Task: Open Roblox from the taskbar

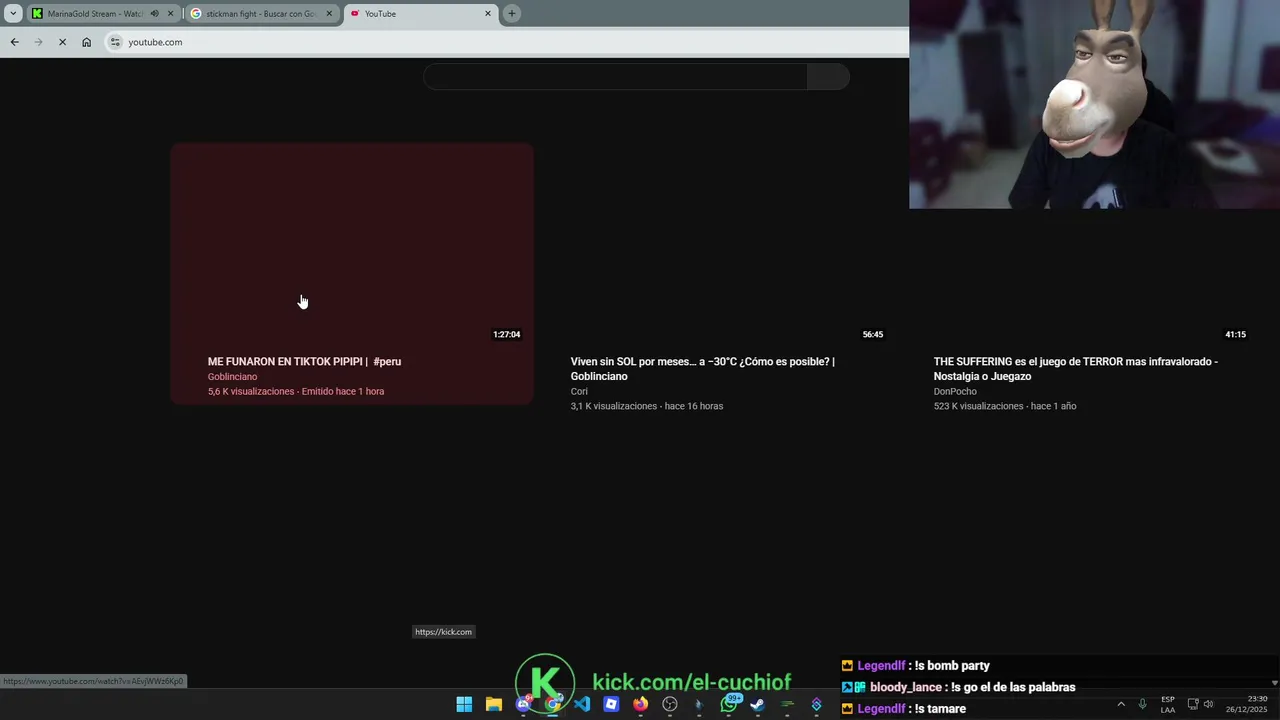Action: click(x=611, y=704)
